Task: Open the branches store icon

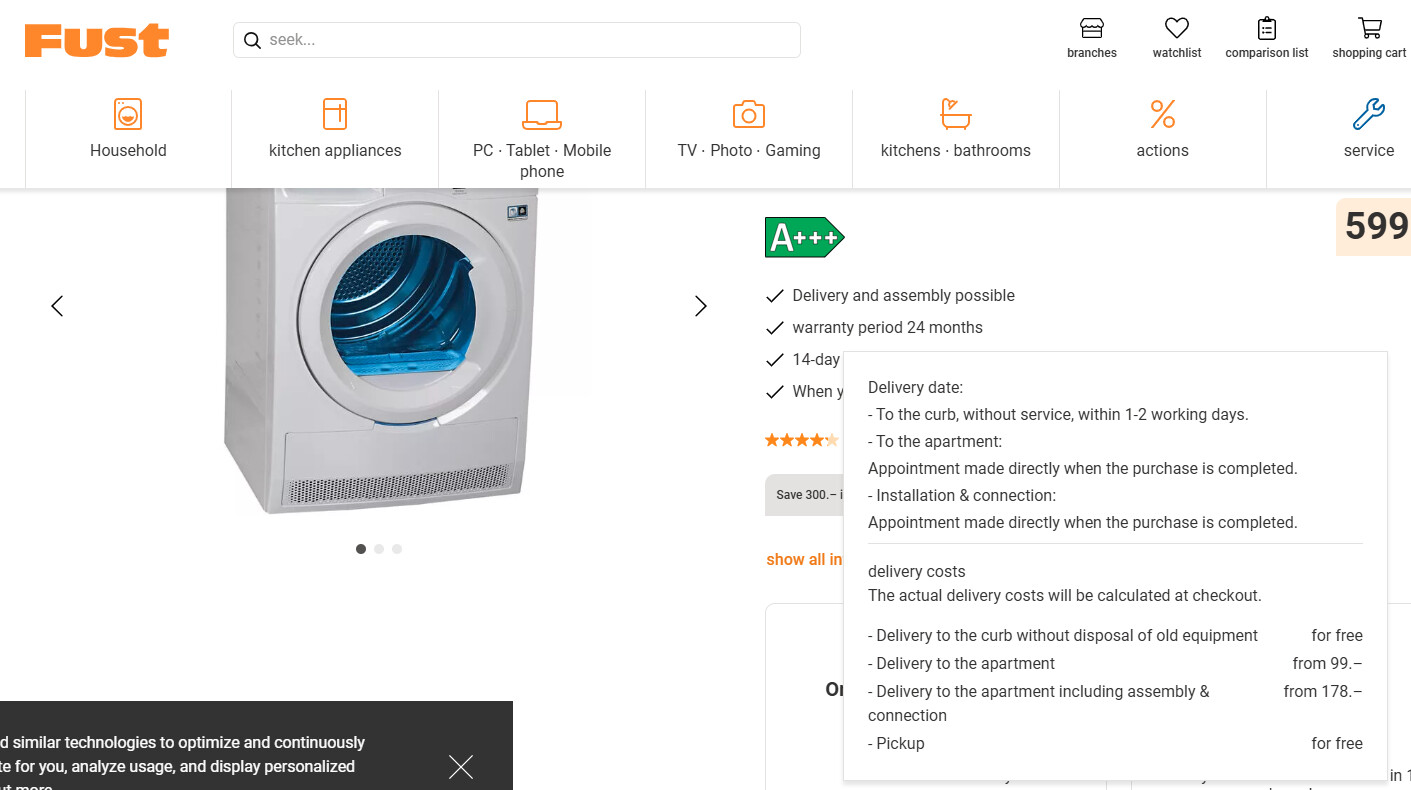Action: coord(1092,29)
